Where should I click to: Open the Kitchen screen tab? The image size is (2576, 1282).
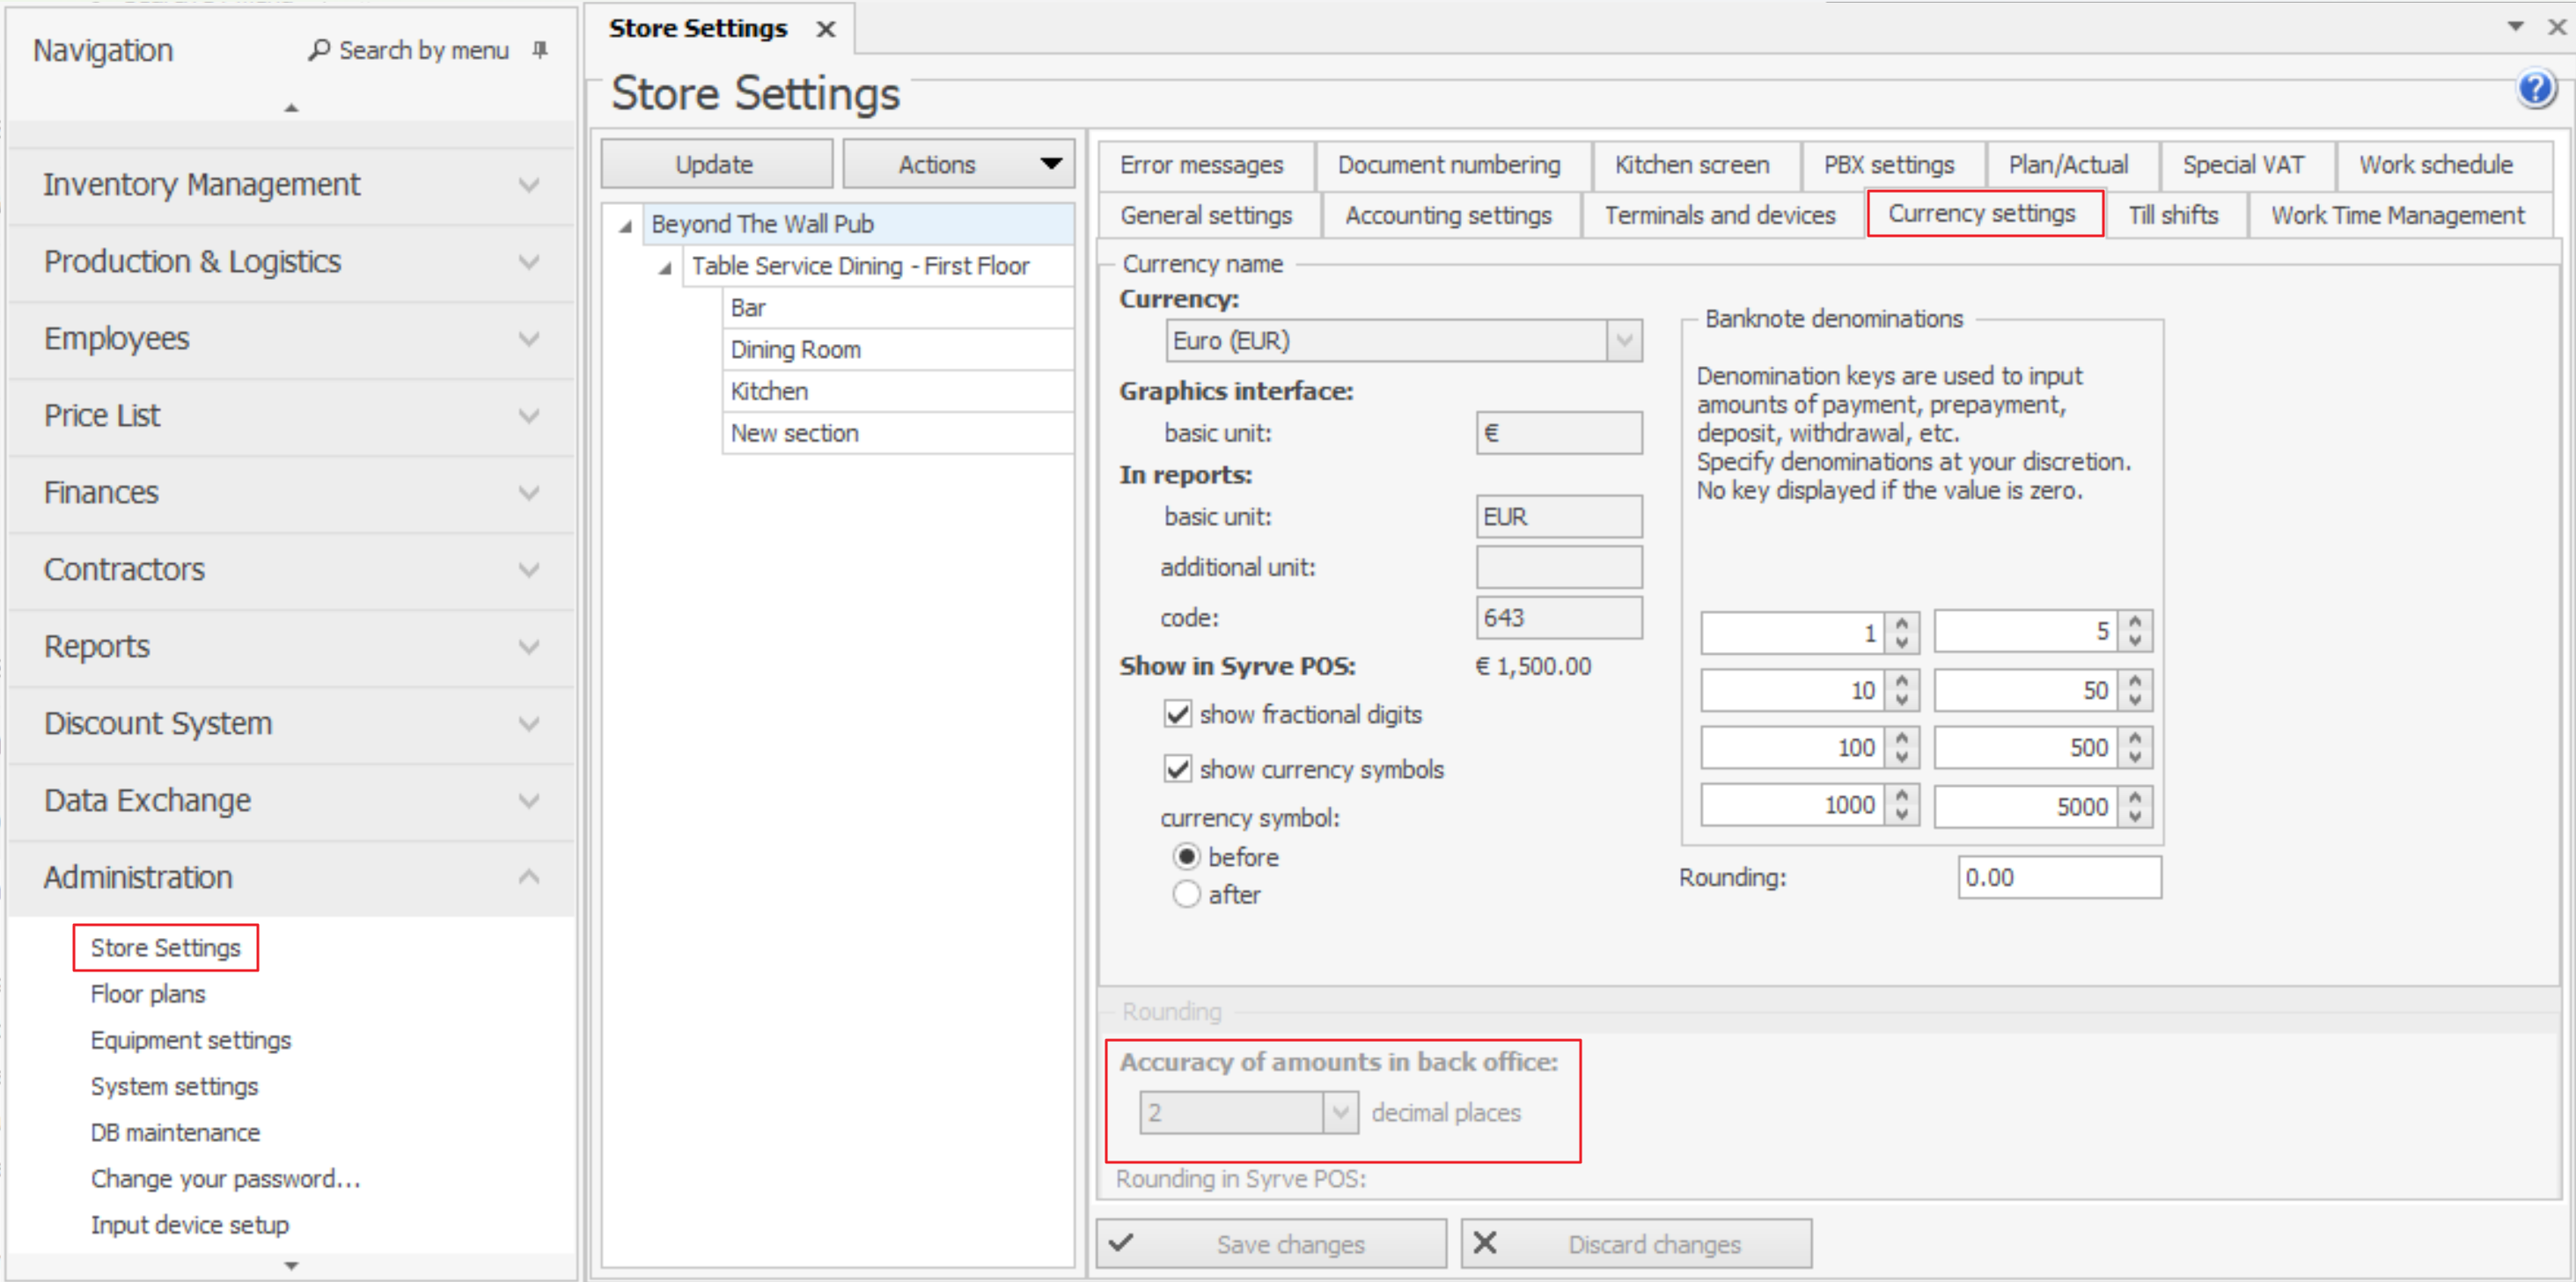(x=1691, y=164)
